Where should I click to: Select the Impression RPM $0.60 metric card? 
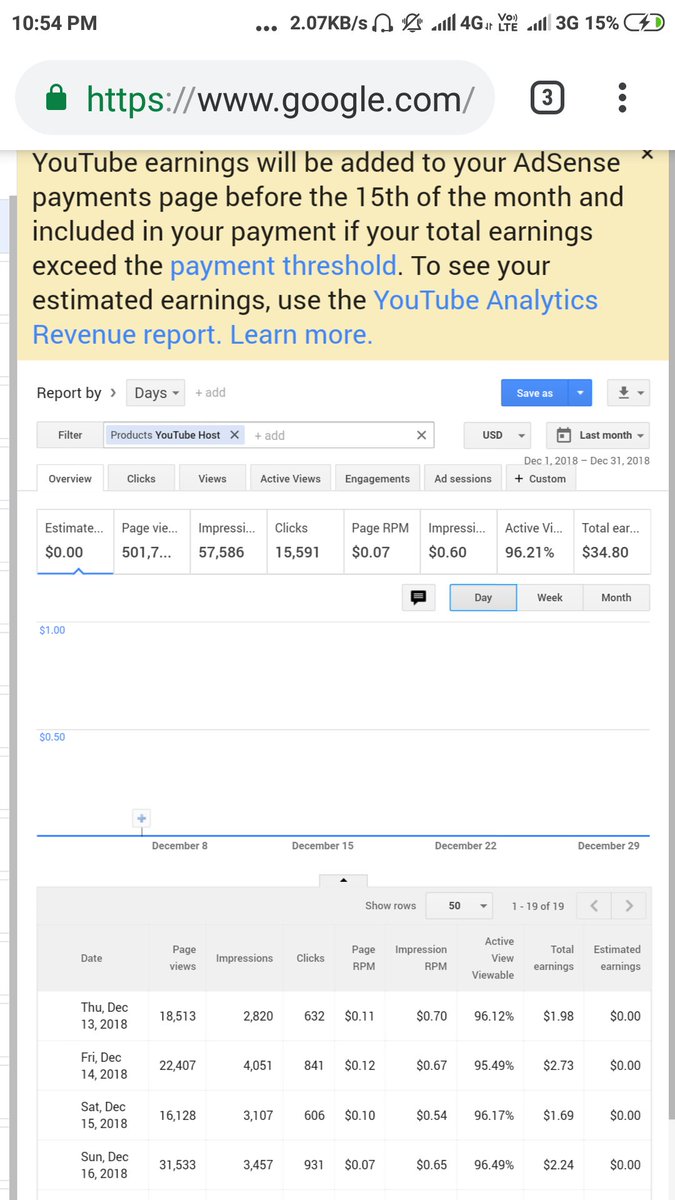pyautogui.click(x=459, y=540)
